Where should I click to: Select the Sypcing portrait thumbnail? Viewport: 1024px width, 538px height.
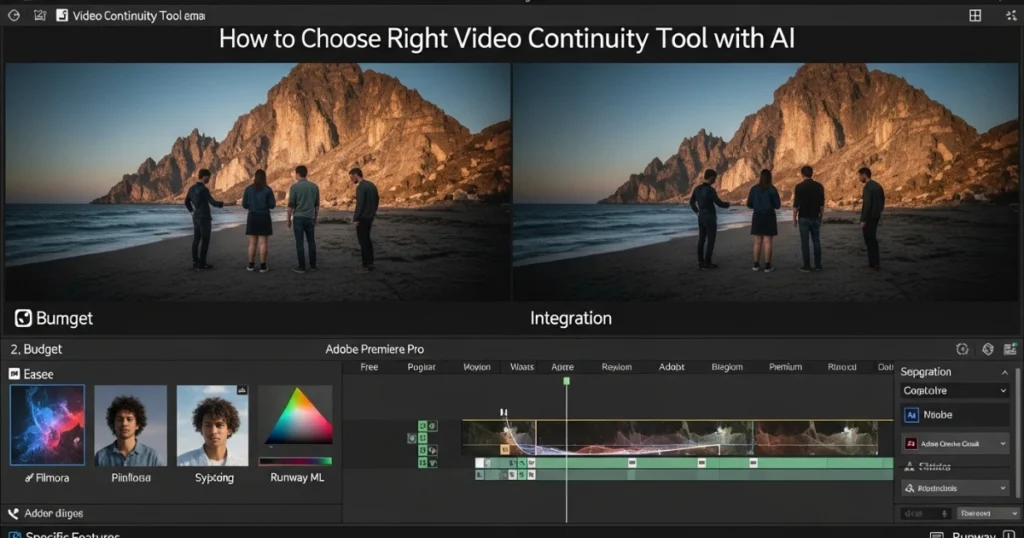pos(213,425)
